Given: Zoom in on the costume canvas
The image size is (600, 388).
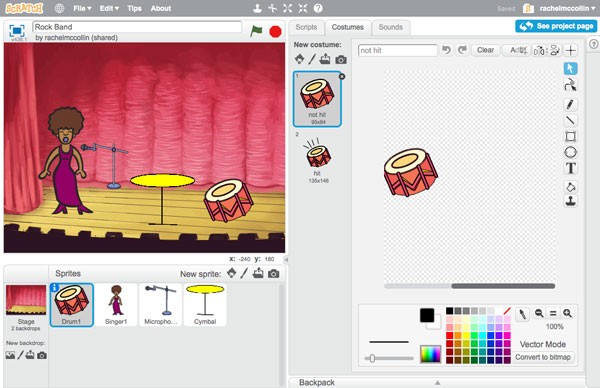Looking at the screenshot, I should (x=567, y=313).
